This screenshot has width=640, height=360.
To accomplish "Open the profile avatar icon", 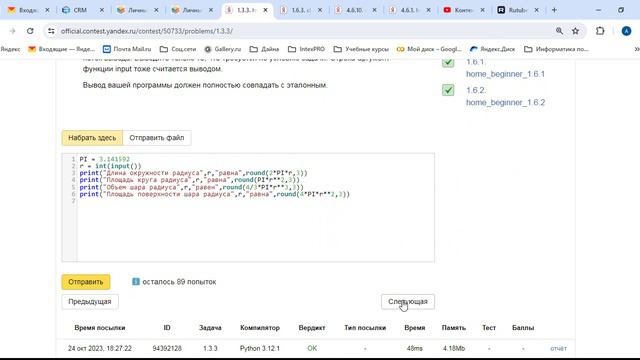I will click(x=626, y=31).
